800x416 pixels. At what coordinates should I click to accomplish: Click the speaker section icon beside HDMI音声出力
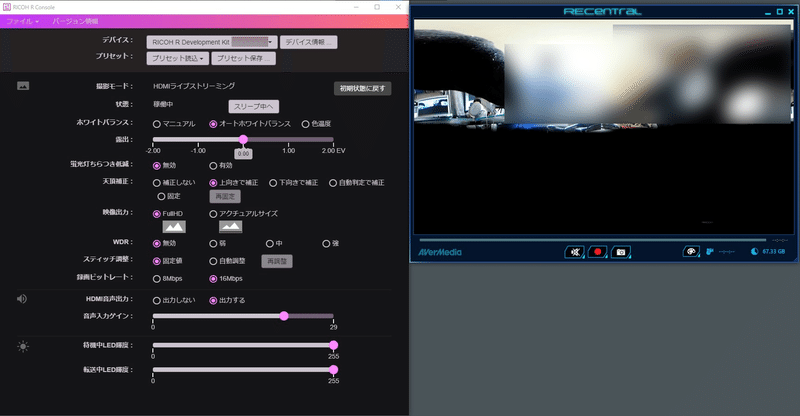pyautogui.click(x=22, y=299)
